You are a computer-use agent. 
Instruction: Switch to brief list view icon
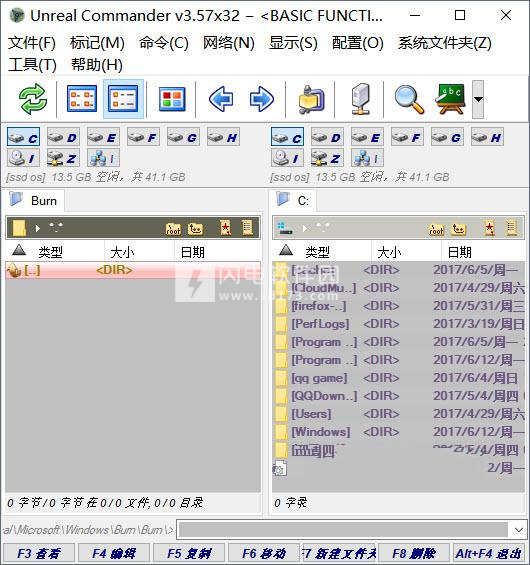click(x=82, y=99)
